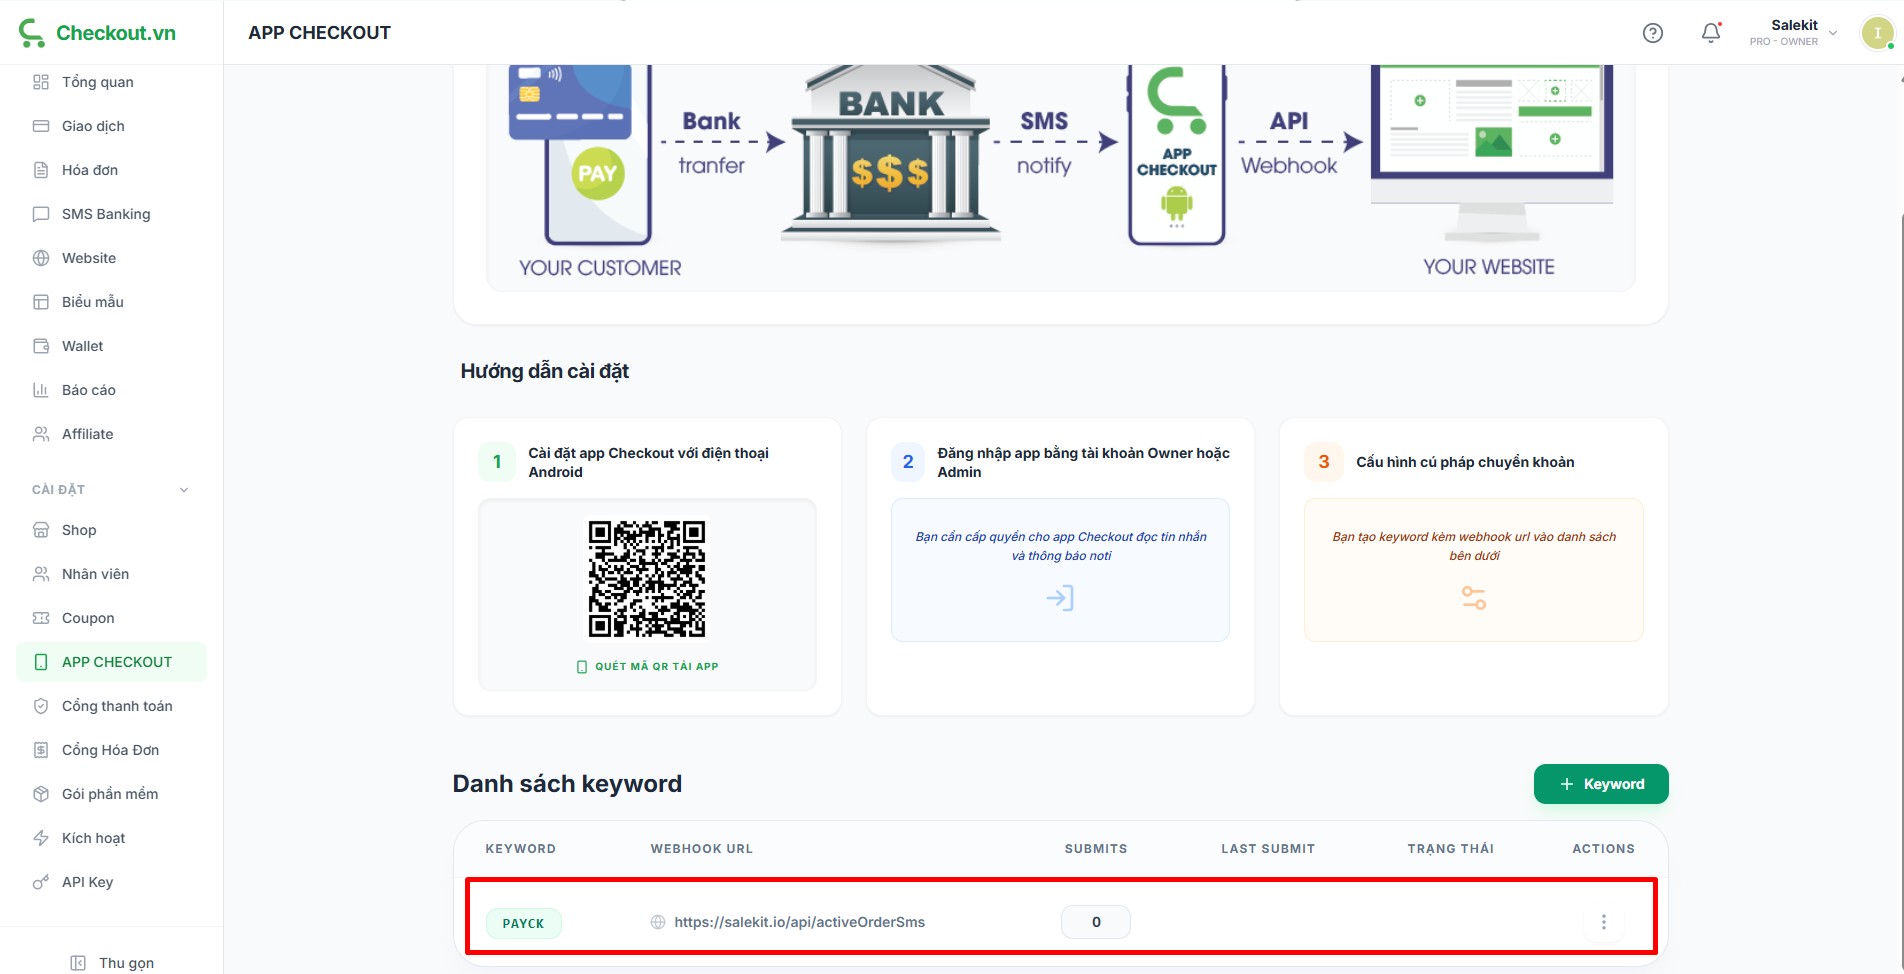Click the QR code image
The image size is (1904, 974).
[647, 578]
